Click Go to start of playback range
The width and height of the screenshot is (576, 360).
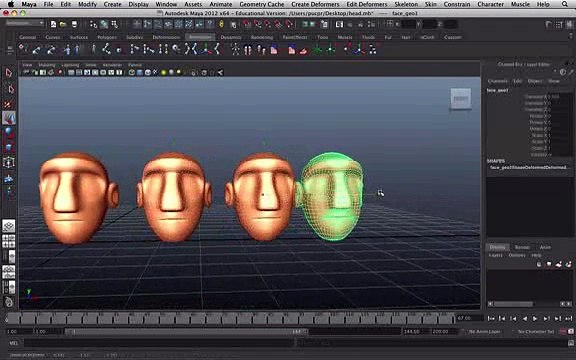point(491,318)
